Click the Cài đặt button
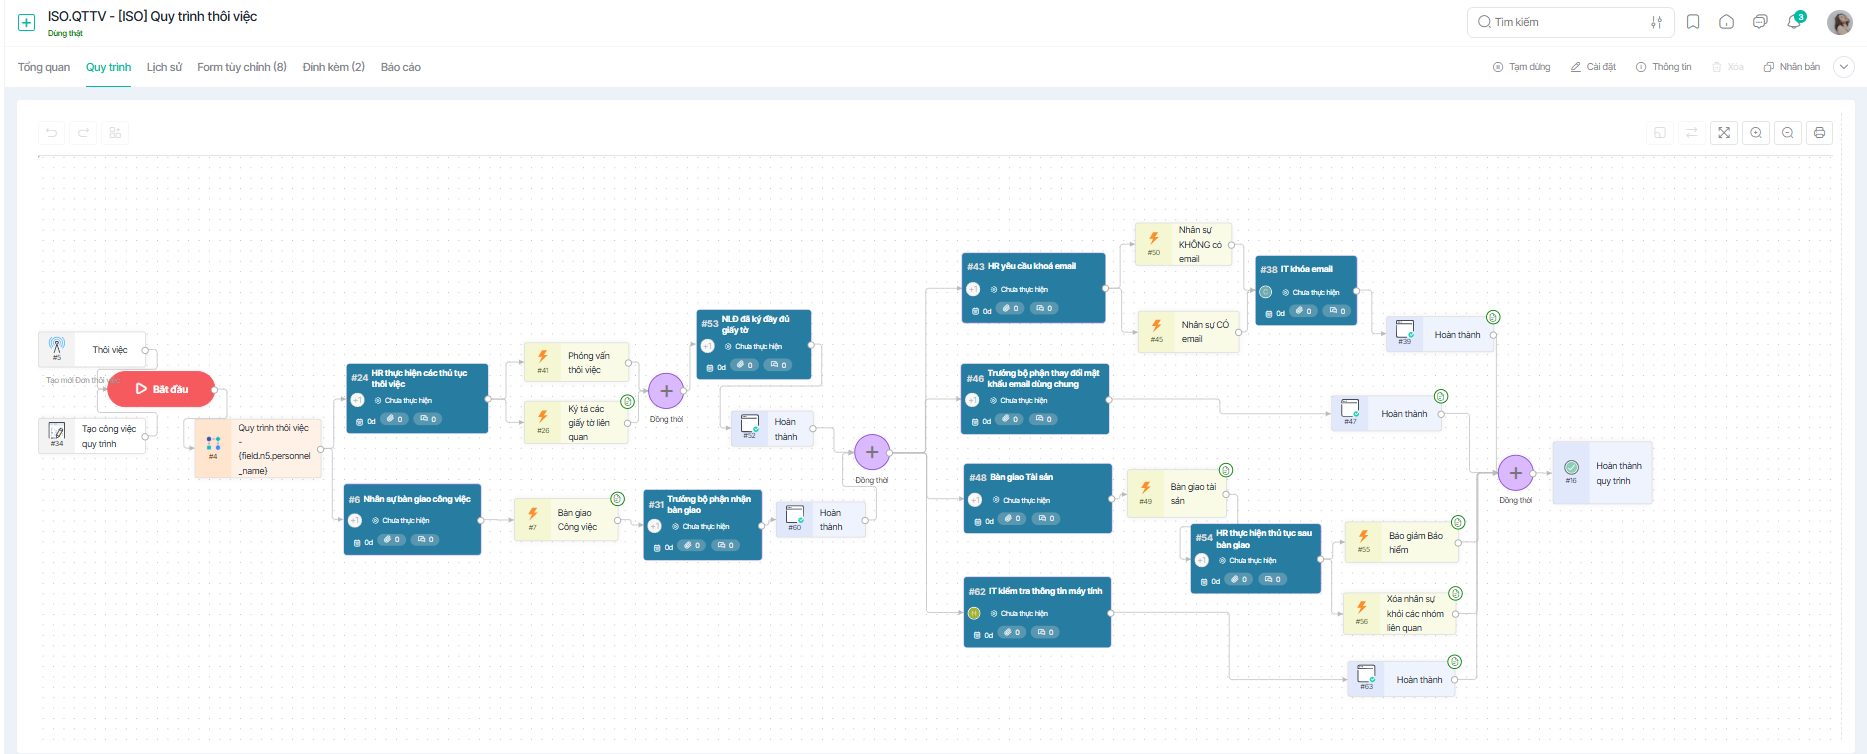Screen dimensions: 1867x754 click(1593, 67)
